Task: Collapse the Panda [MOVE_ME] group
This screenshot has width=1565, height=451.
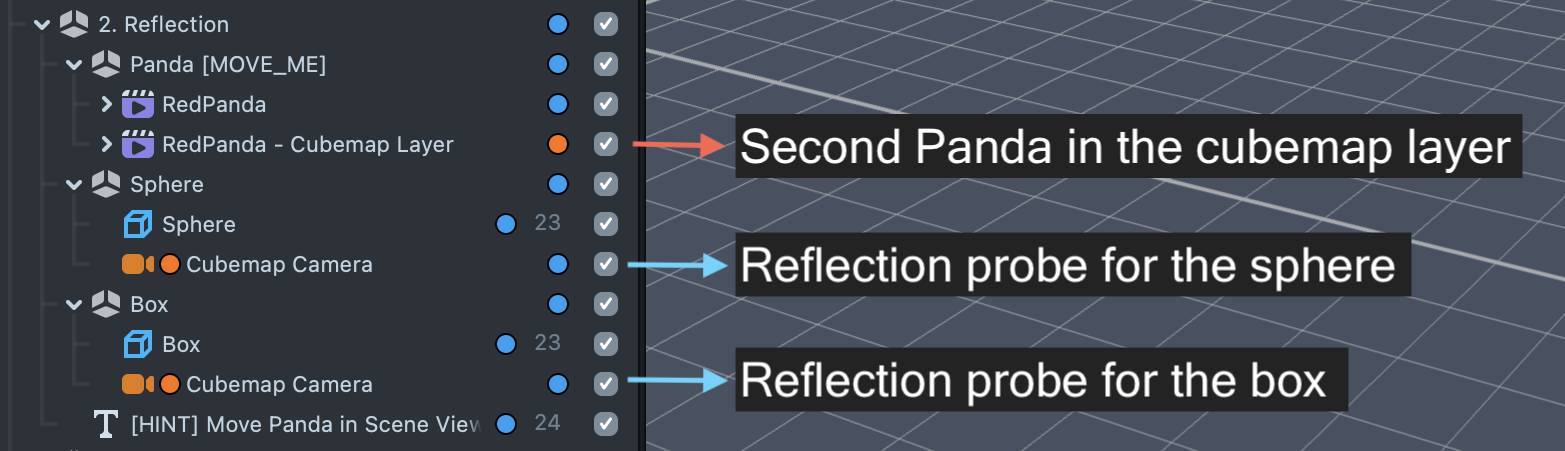Action: pos(73,64)
